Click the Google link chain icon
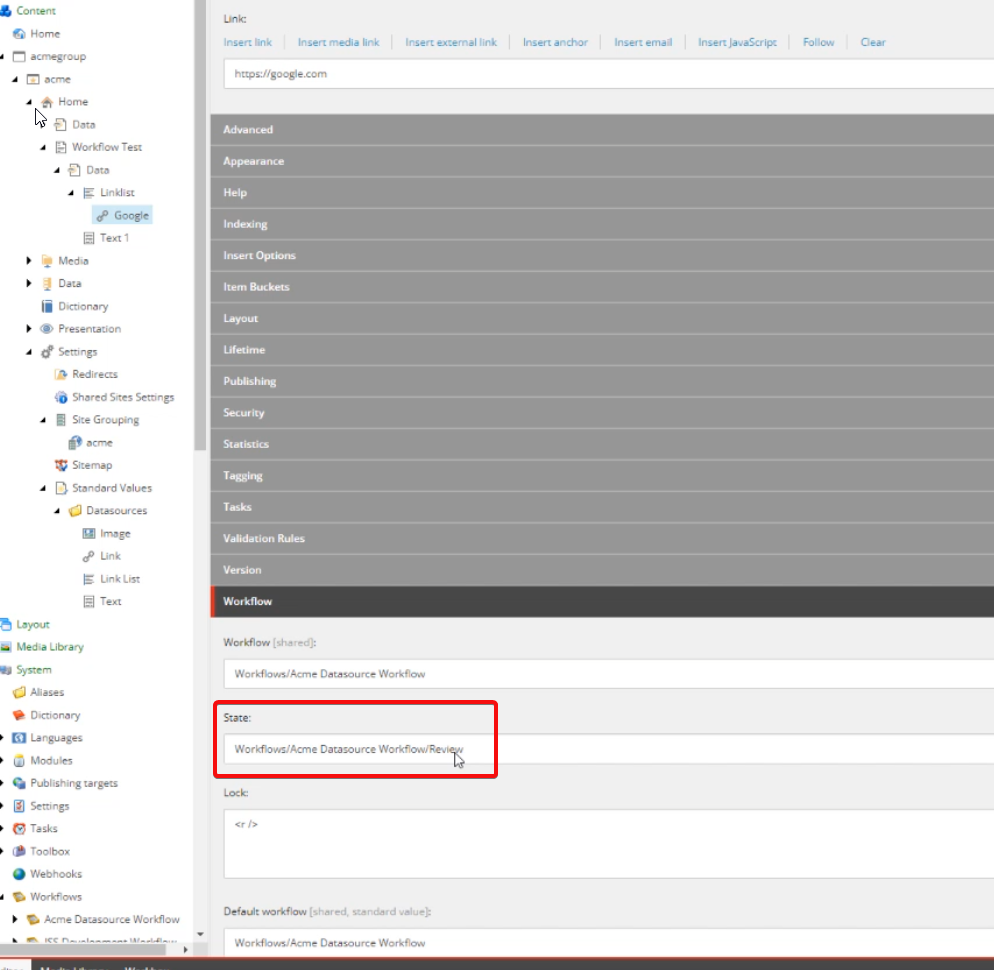Screen dimensions: 994x970 pos(102,216)
